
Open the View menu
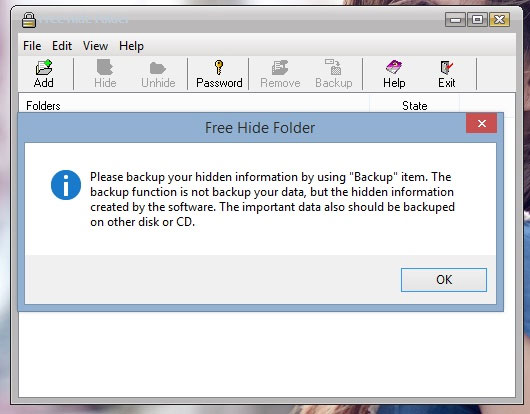point(95,46)
